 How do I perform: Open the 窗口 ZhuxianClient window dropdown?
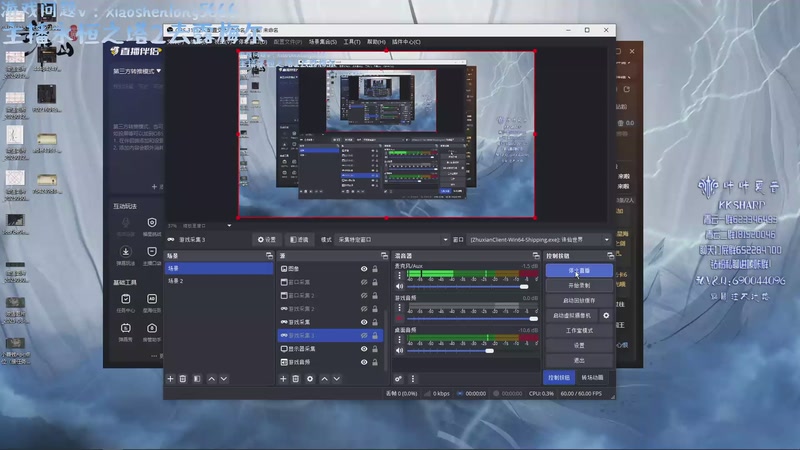(539, 239)
